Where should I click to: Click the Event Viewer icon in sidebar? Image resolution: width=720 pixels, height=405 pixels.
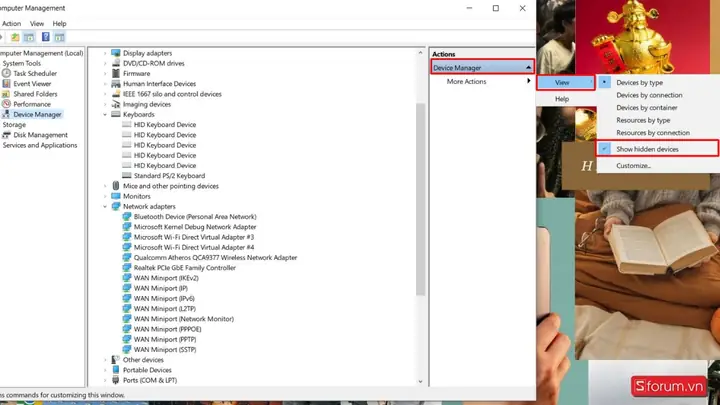(6, 84)
